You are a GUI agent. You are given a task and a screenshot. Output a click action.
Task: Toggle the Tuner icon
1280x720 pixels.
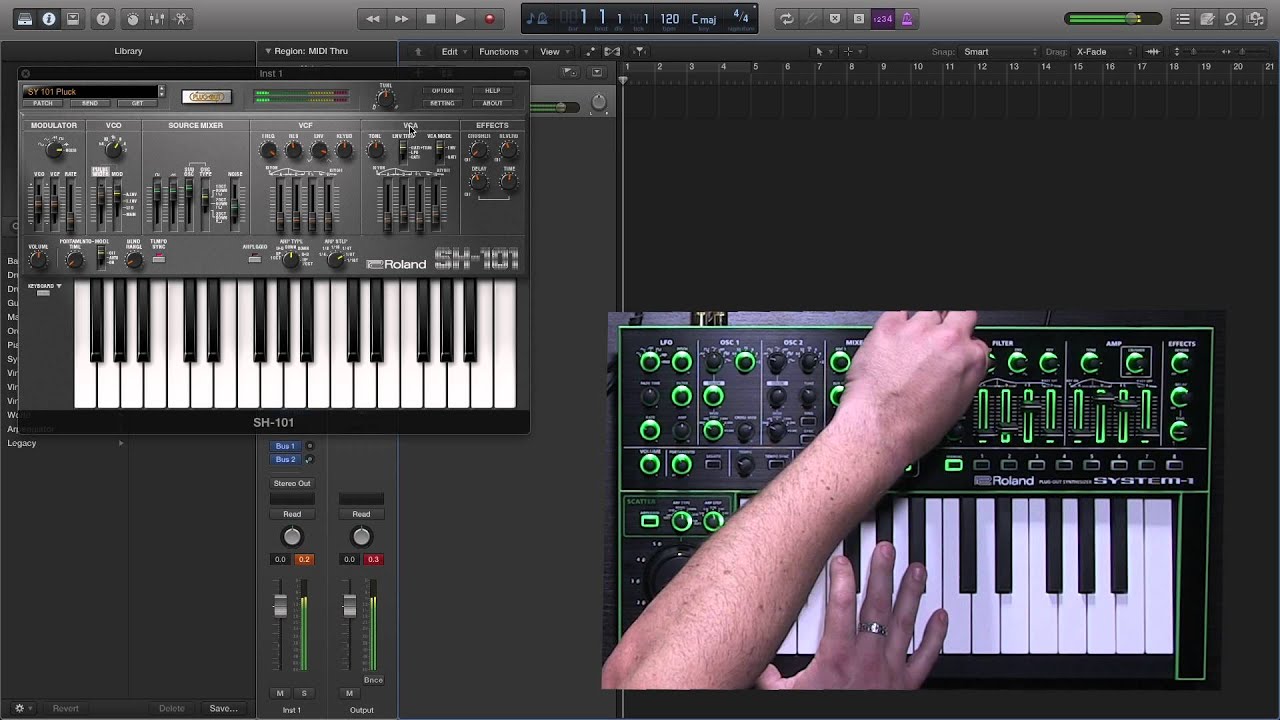811,19
